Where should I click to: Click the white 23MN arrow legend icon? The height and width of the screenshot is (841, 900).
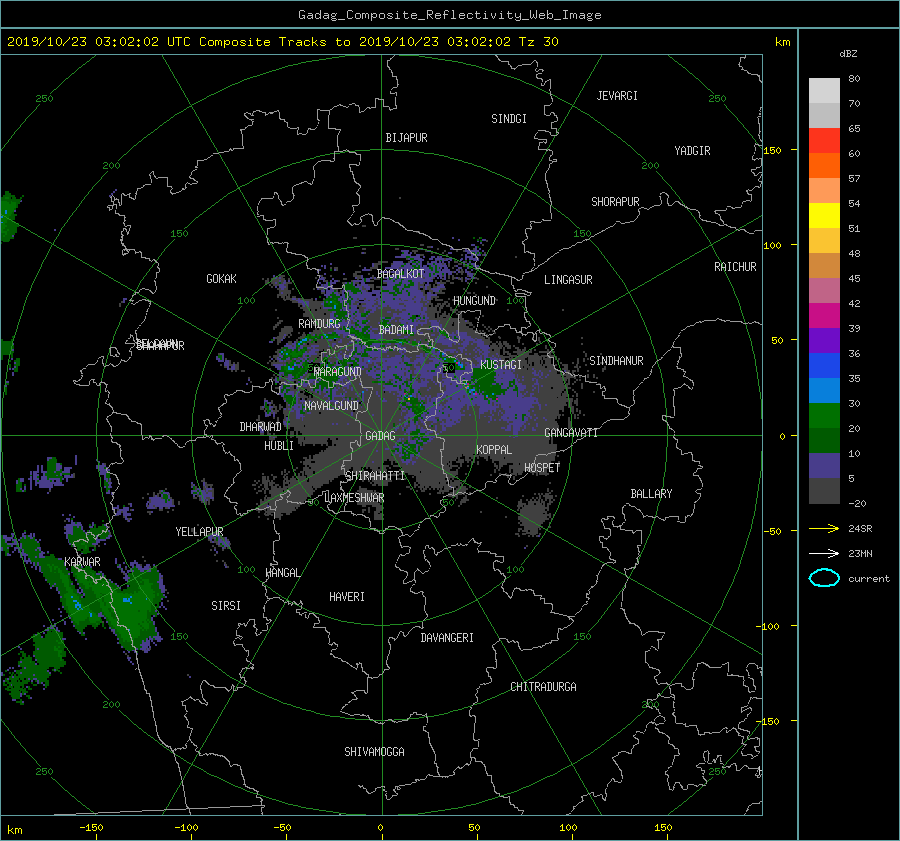824,553
